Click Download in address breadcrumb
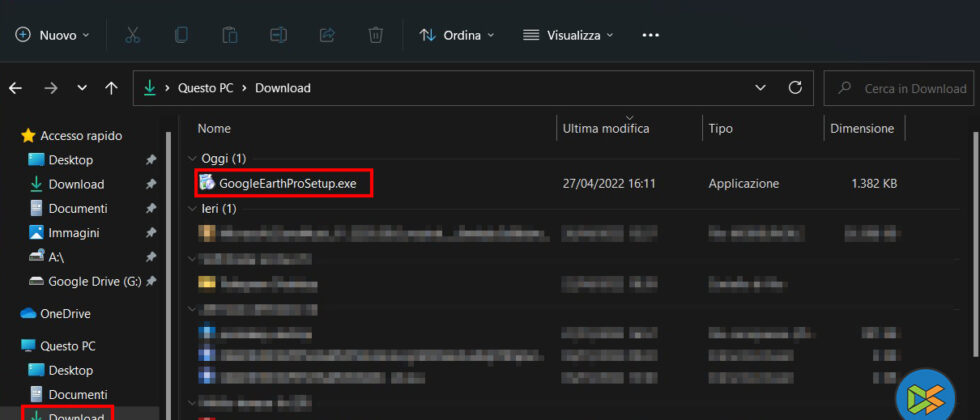The image size is (980, 420). pyautogui.click(x=282, y=88)
